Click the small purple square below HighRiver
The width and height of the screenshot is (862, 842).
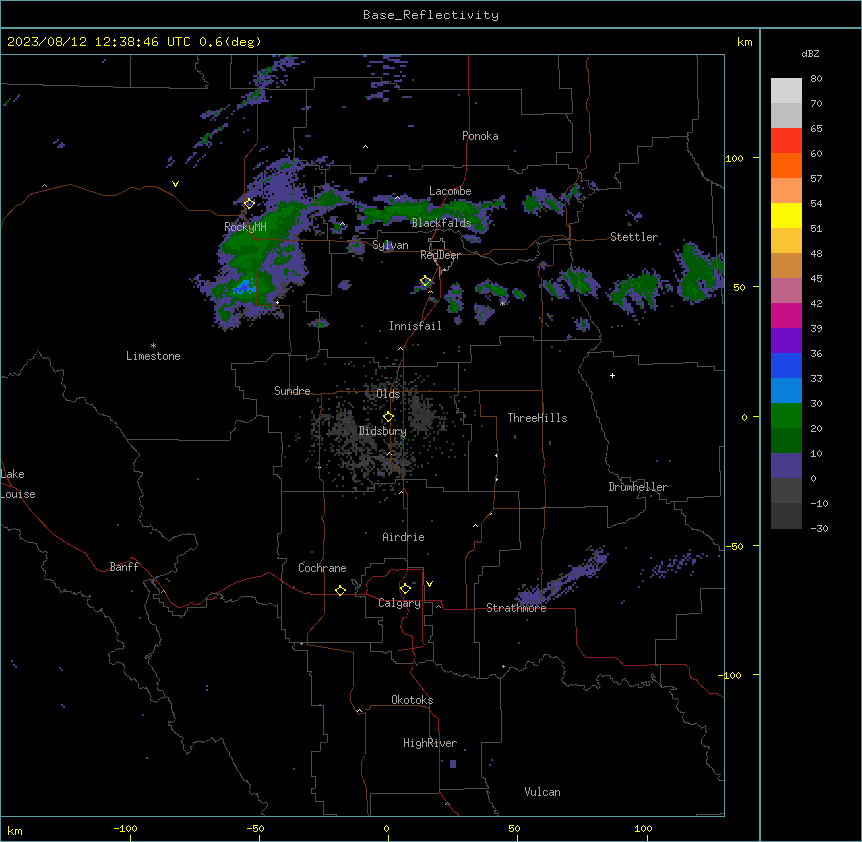click(x=453, y=764)
